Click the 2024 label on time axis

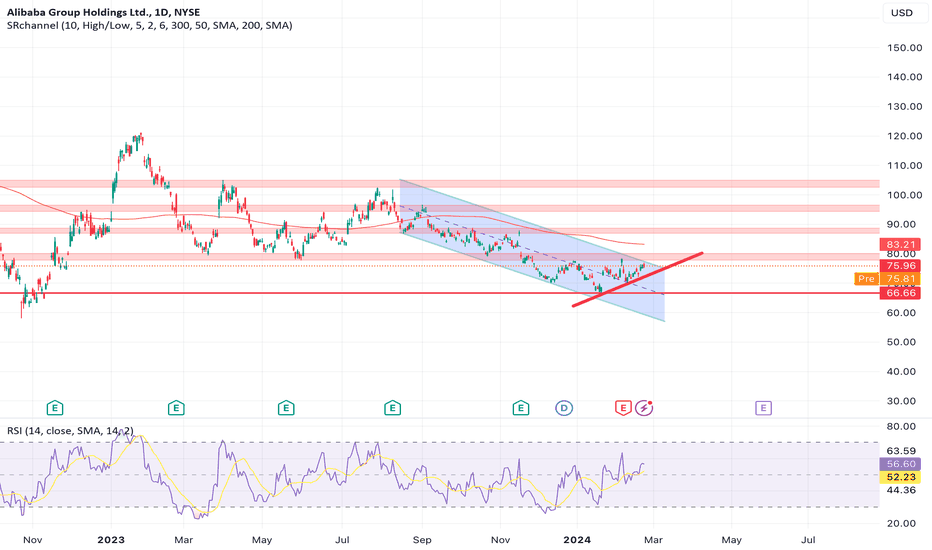(577, 540)
